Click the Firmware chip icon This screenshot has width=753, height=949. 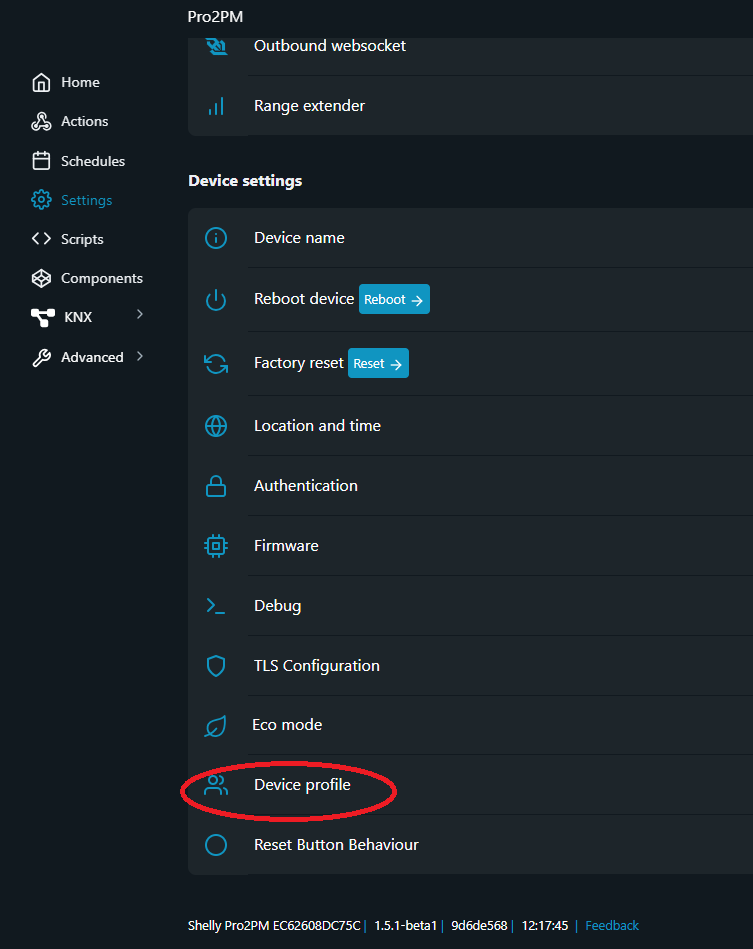216,546
